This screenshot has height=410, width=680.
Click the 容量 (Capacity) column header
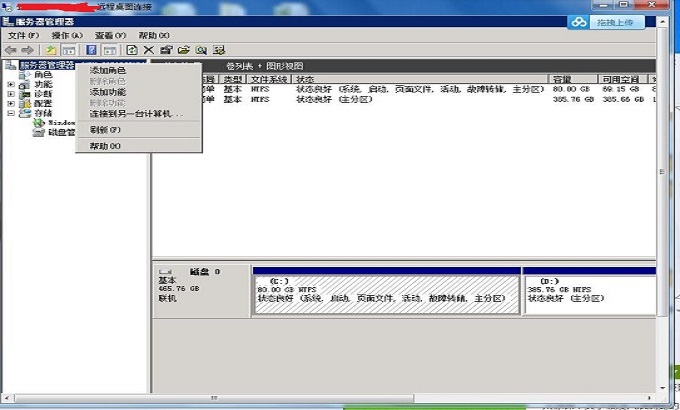click(x=562, y=79)
